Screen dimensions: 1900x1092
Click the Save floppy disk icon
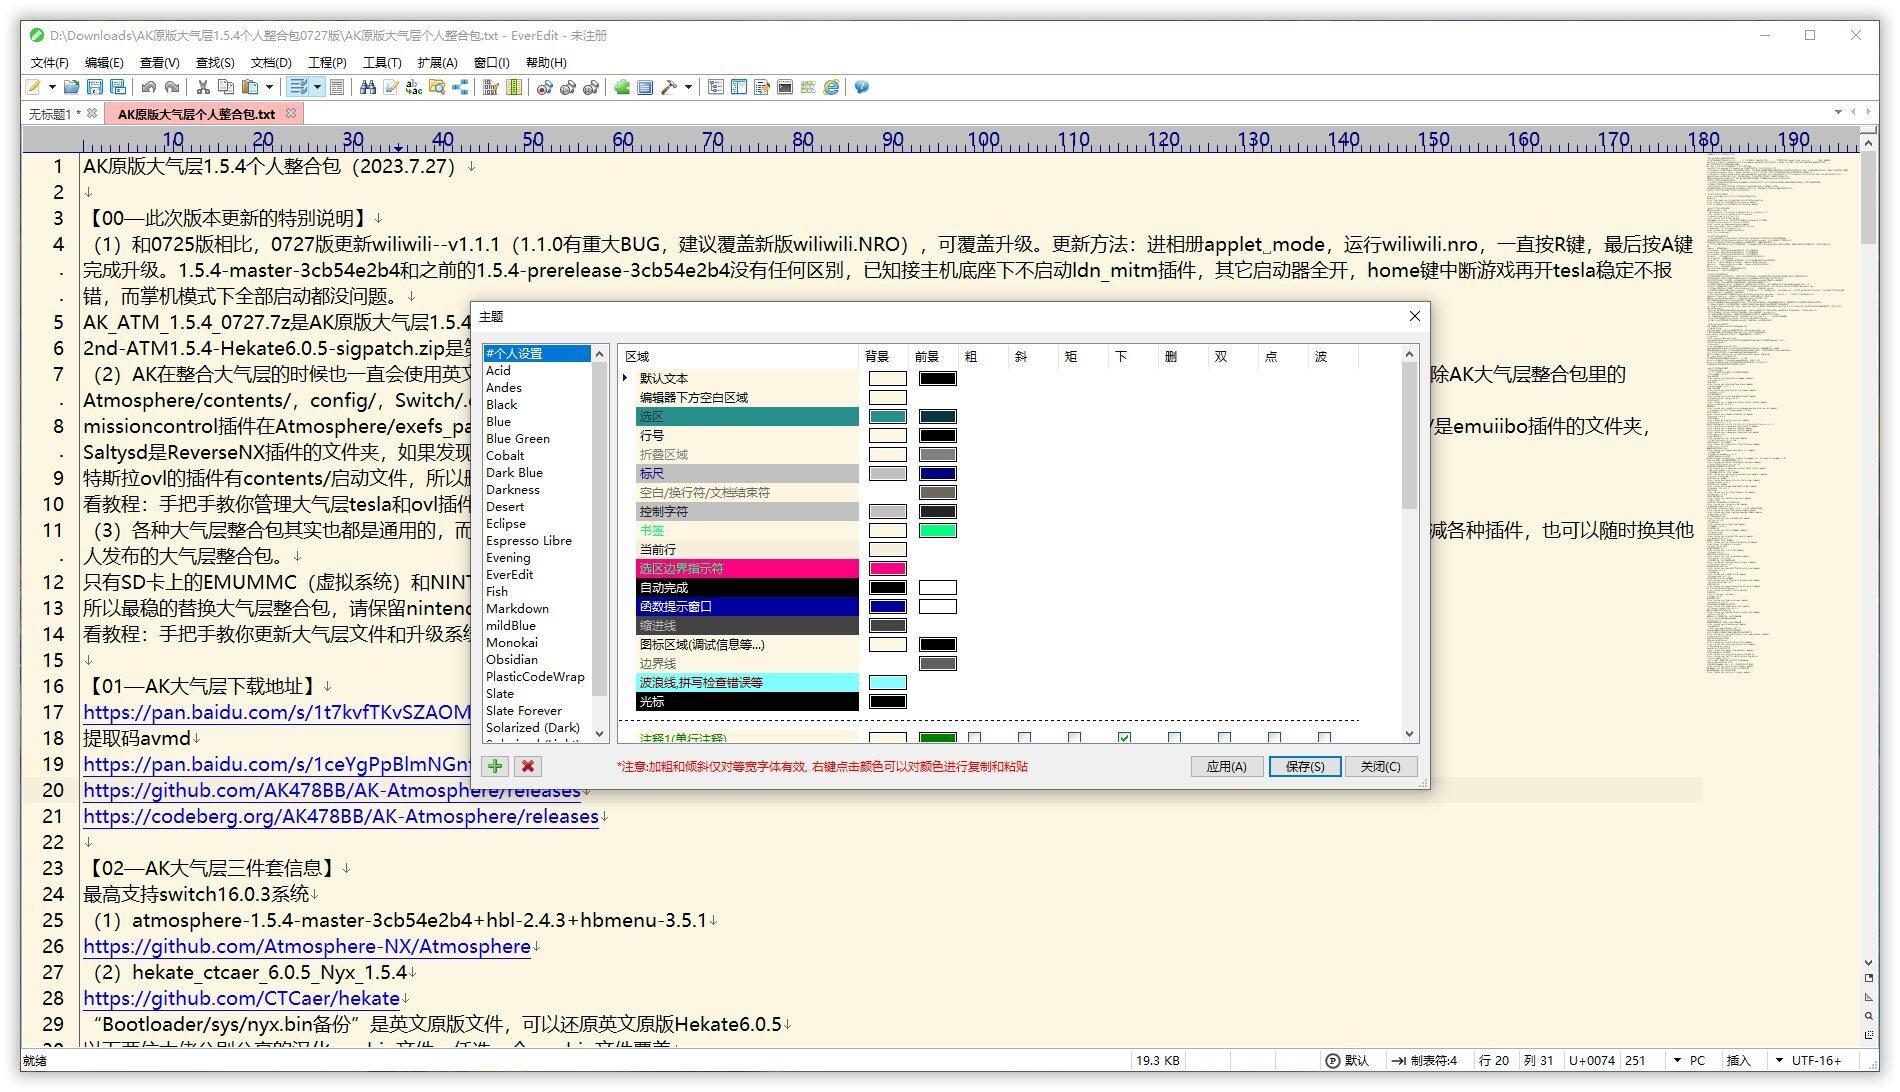94,88
